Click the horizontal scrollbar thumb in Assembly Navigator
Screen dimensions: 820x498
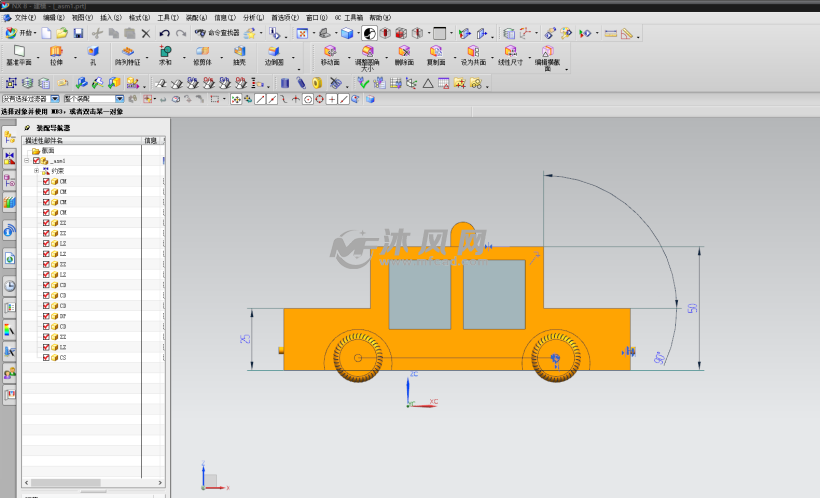coord(65,483)
